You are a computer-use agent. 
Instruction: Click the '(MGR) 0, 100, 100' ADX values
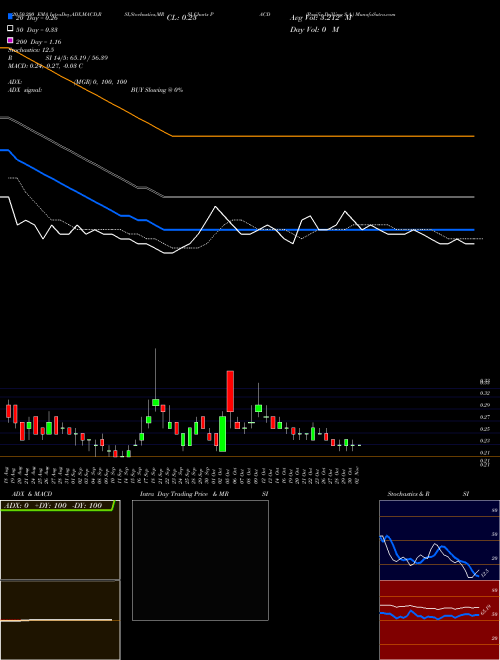pyautogui.click(x=101, y=82)
